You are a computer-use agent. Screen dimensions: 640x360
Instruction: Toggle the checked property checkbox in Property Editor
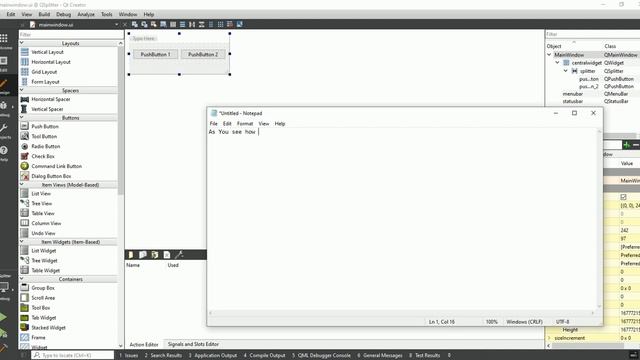623,197
